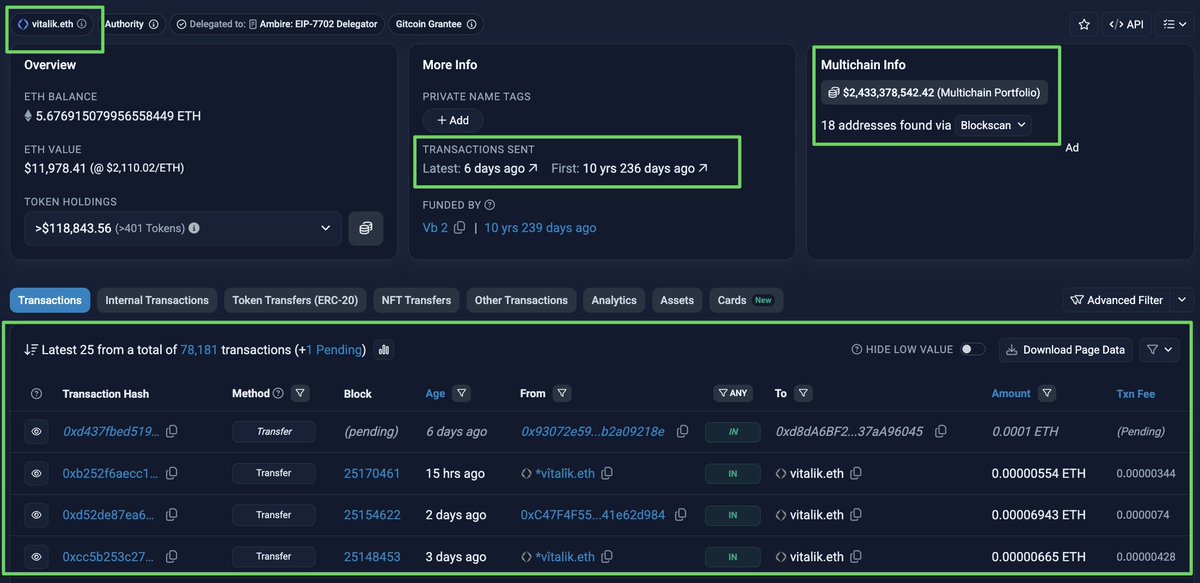Open the Cards New tab

[745, 300]
